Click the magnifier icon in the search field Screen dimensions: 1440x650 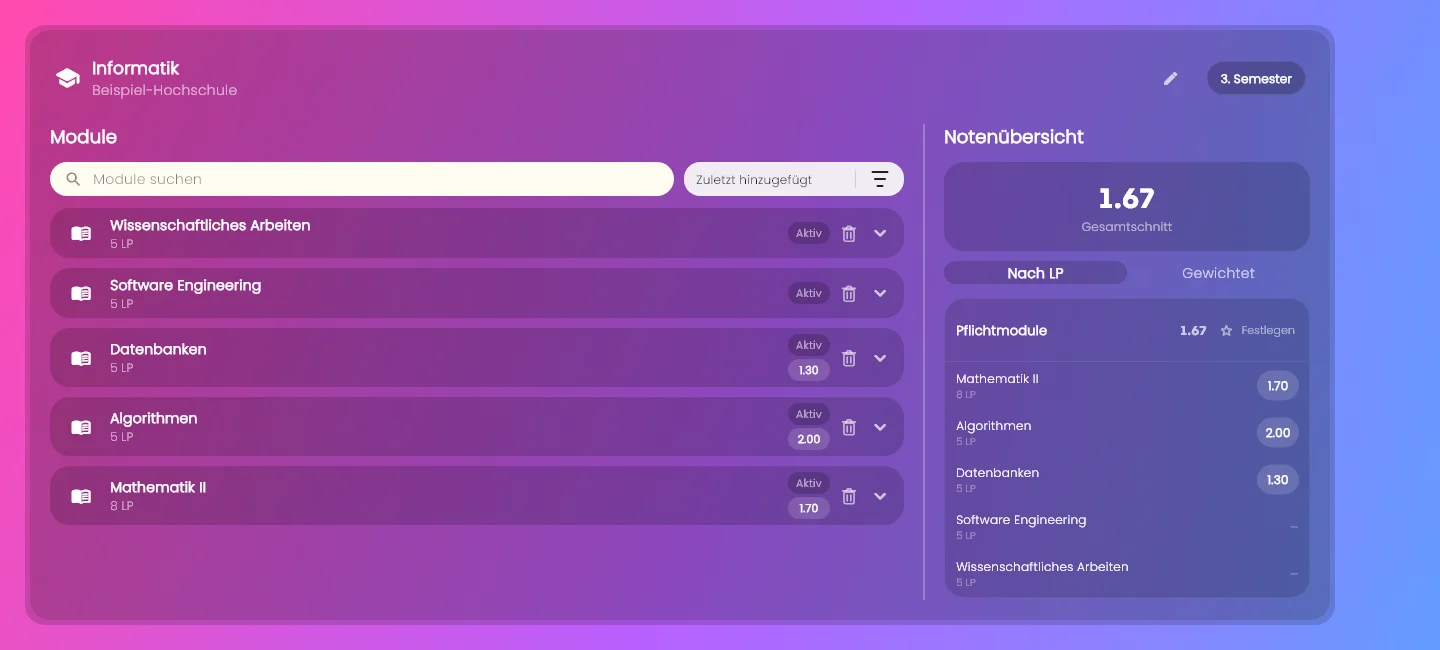[73, 179]
